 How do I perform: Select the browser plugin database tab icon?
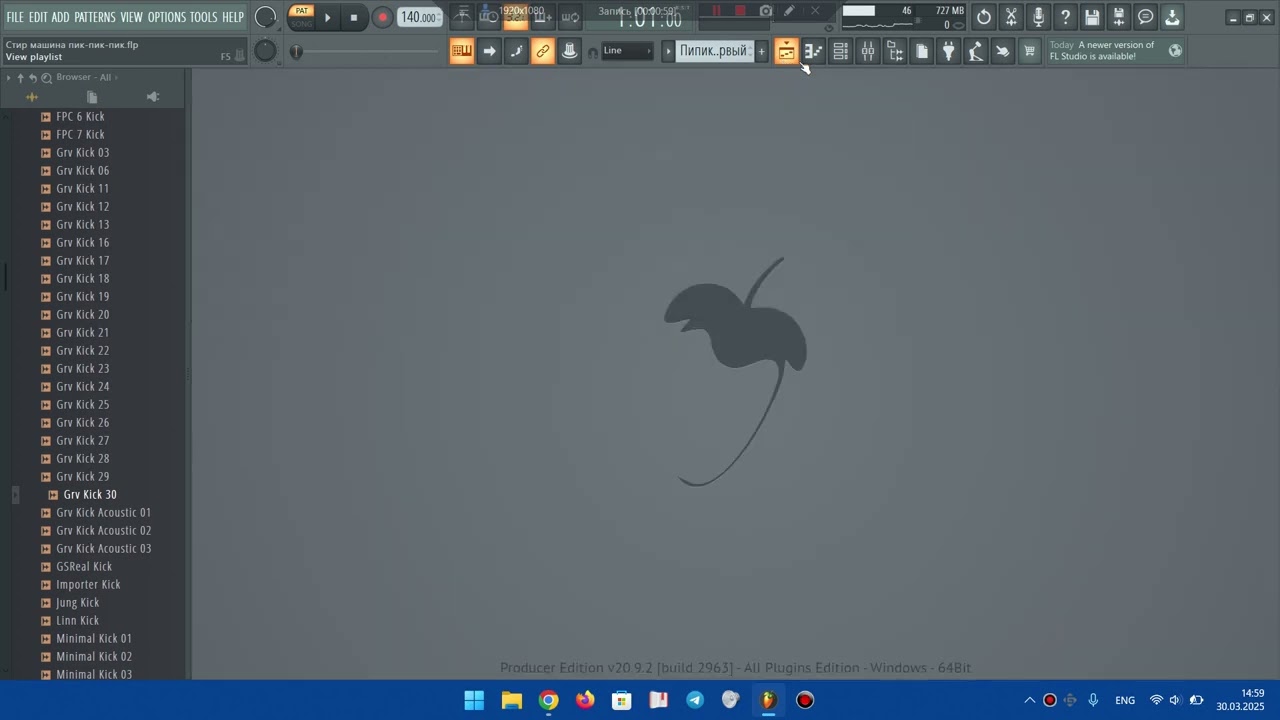tap(152, 97)
